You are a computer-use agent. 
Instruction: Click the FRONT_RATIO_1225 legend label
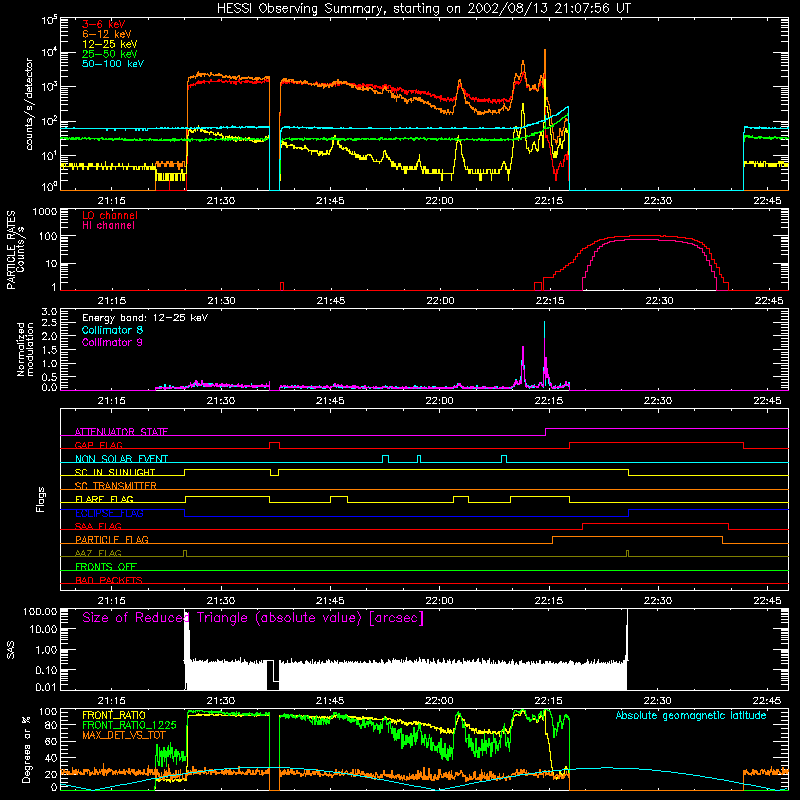(x=129, y=725)
